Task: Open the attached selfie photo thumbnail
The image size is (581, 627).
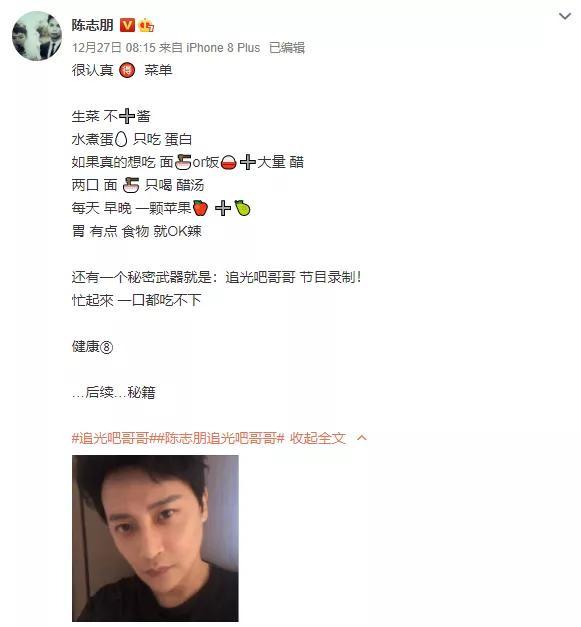Action: tap(155, 538)
